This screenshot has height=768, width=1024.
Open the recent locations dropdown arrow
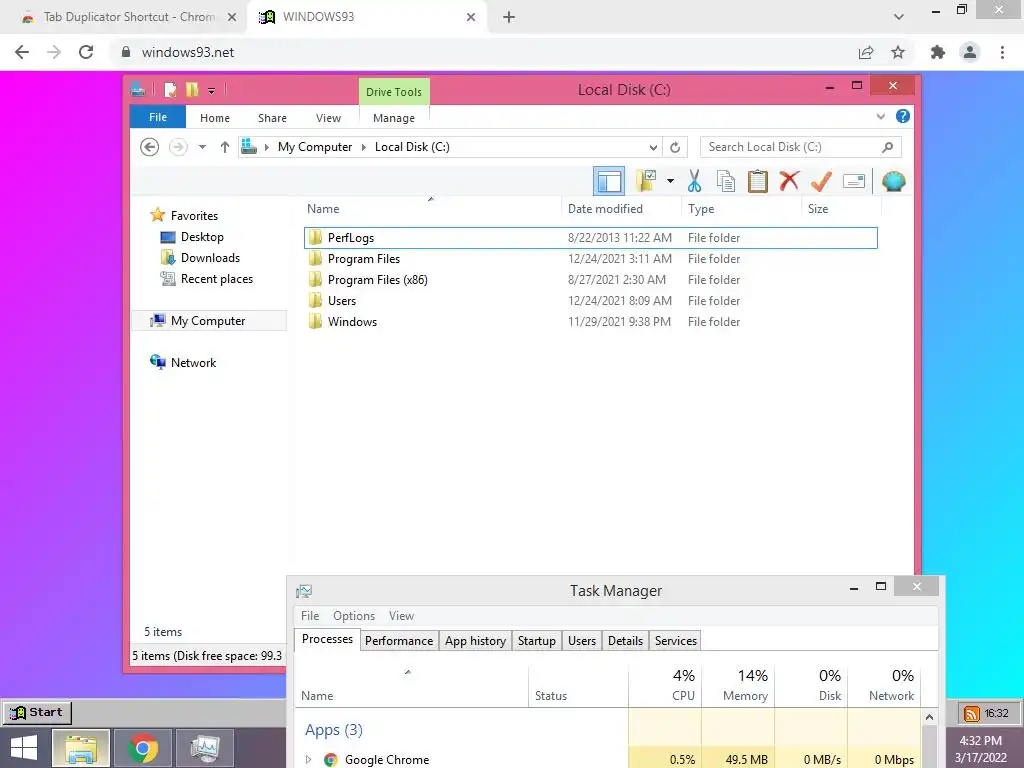point(202,147)
